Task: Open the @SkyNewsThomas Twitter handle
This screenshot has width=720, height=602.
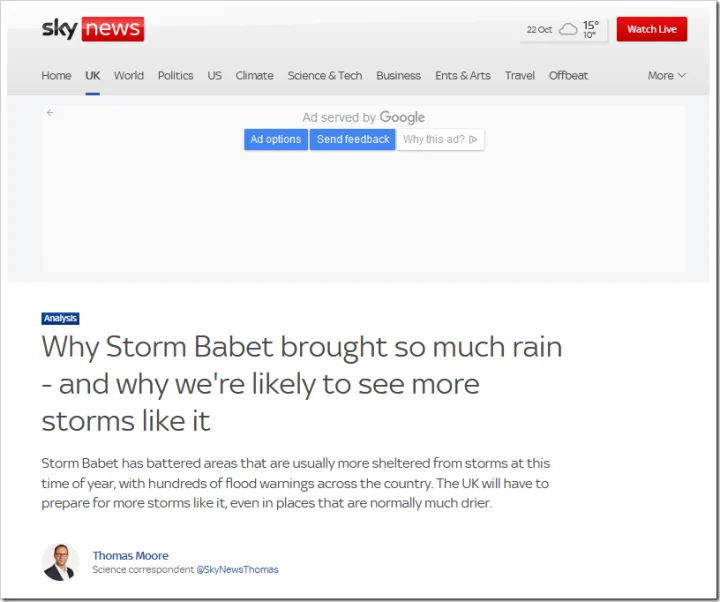Action: click(x=237, y=569)
